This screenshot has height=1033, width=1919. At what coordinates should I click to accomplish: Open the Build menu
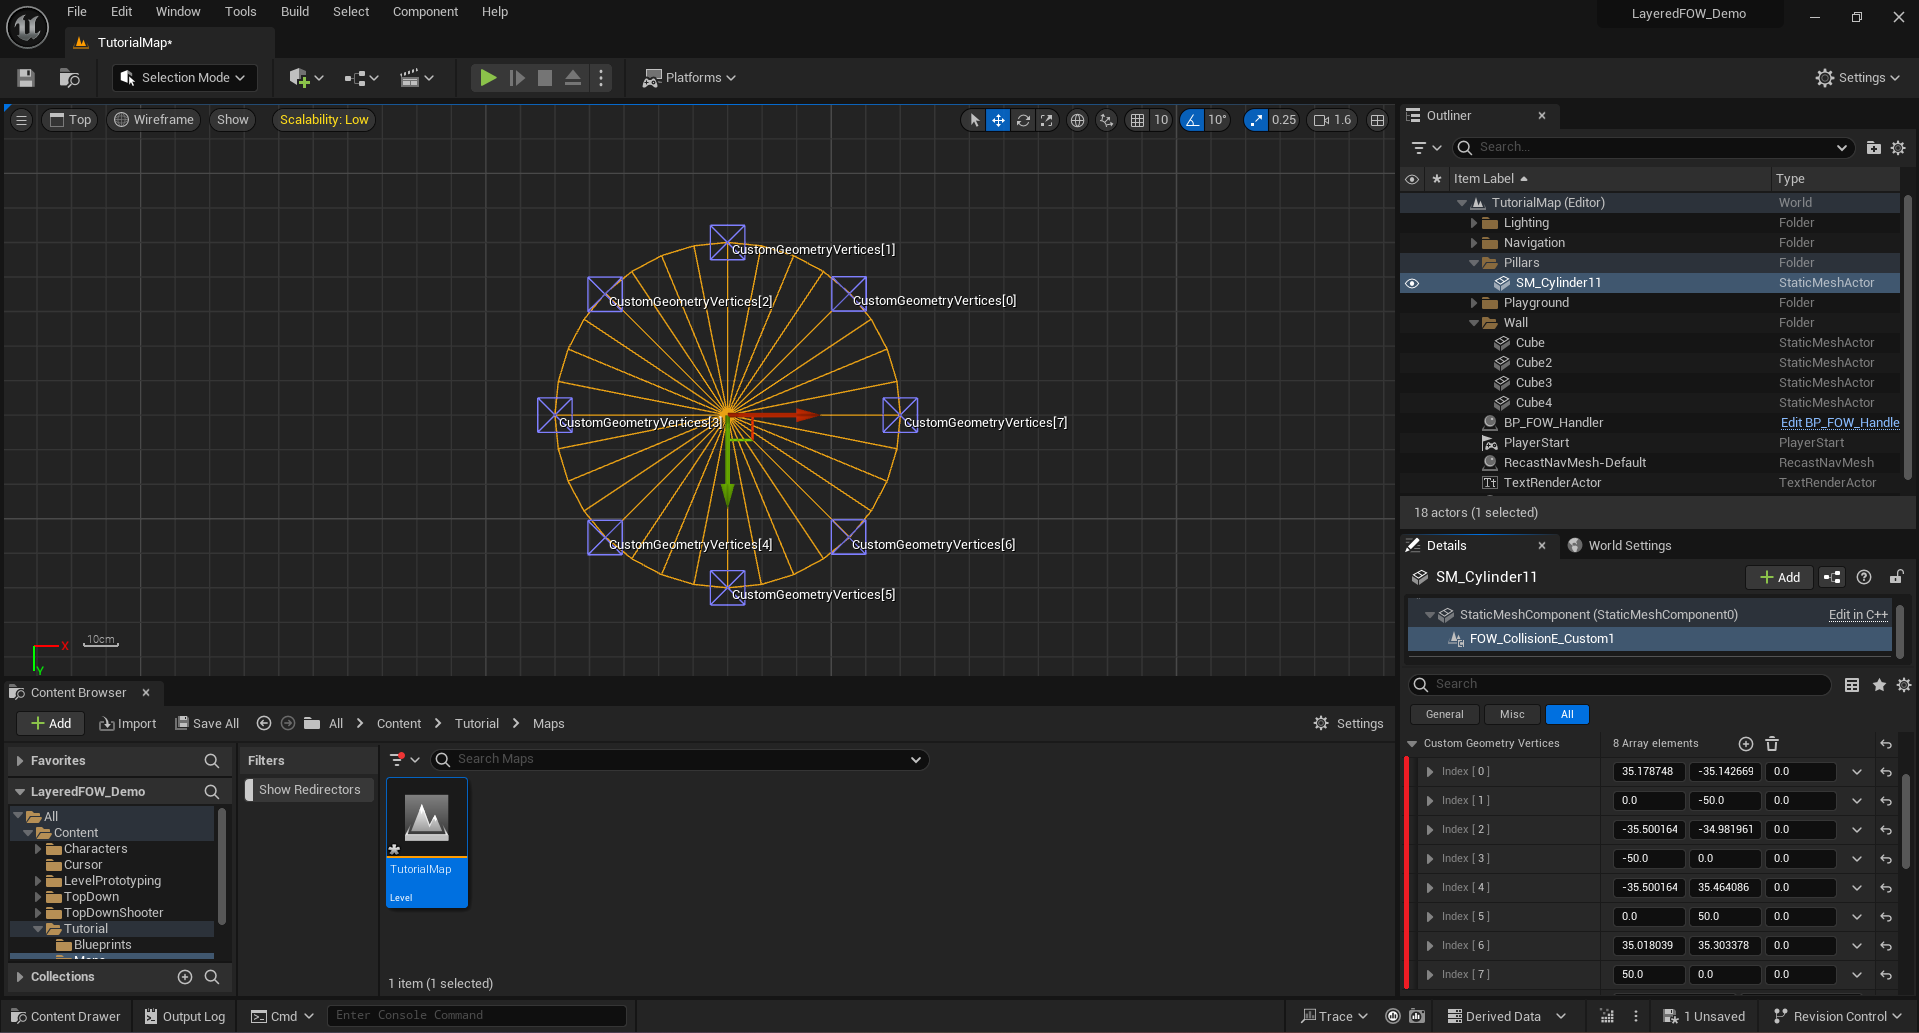coord(295,12)
